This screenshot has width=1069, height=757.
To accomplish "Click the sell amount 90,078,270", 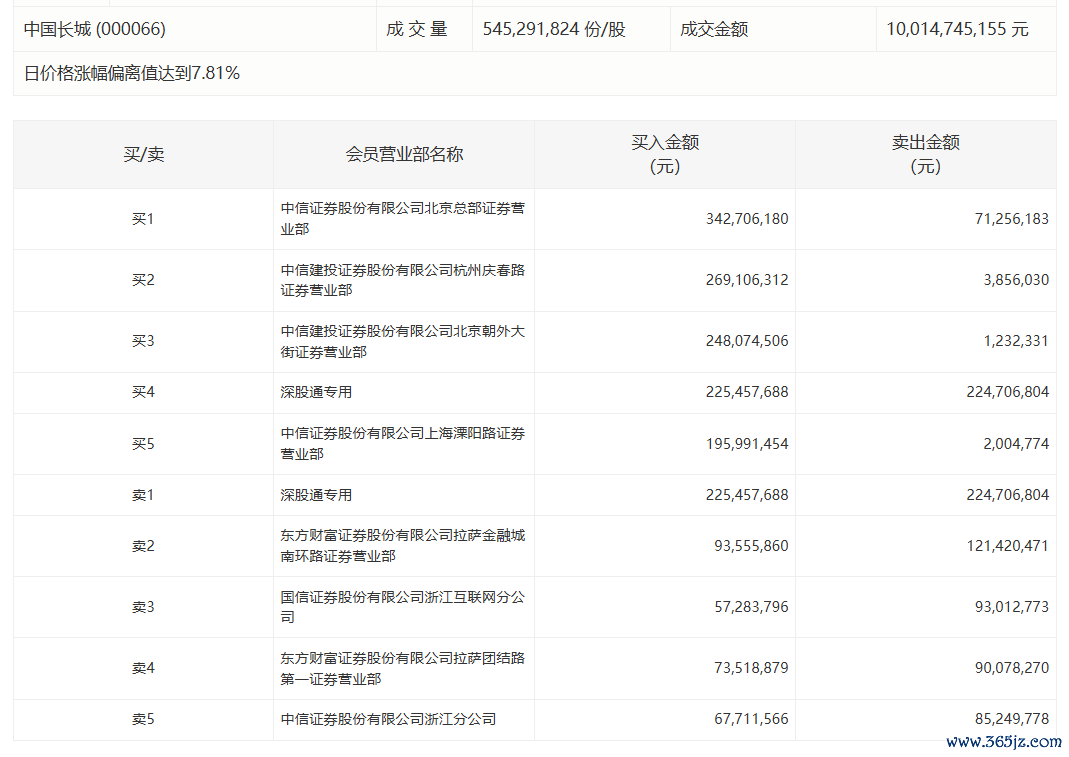I will (x=1012, y=668).
